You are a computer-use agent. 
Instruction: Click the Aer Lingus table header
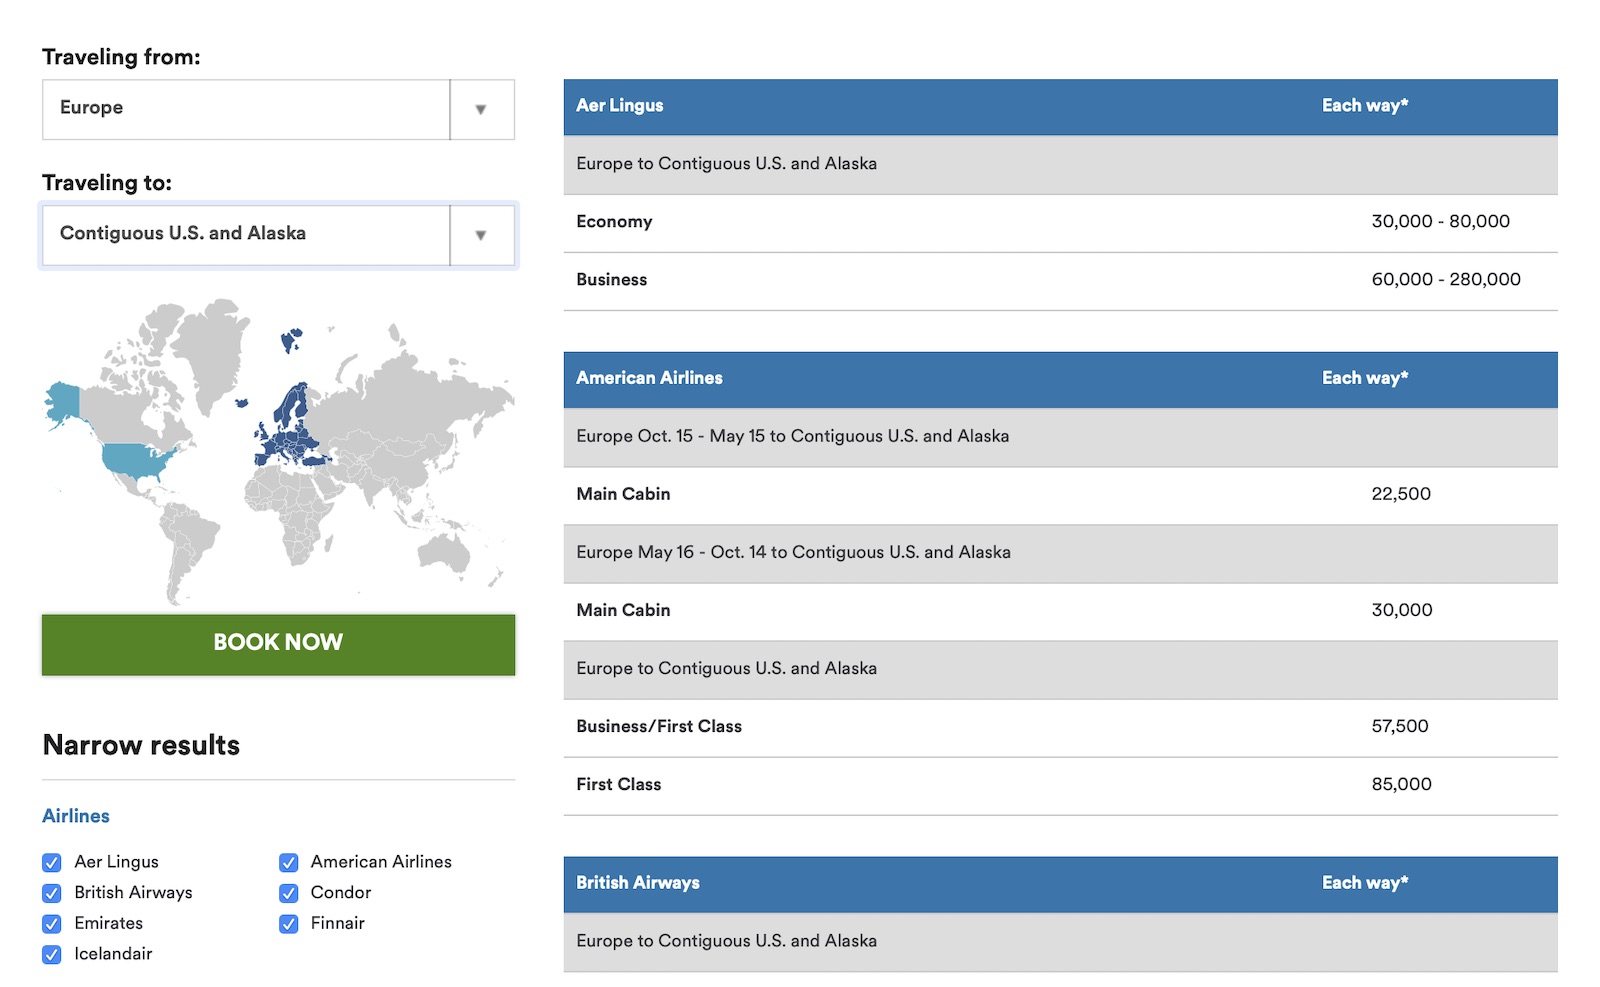(x=1060, y=107)
